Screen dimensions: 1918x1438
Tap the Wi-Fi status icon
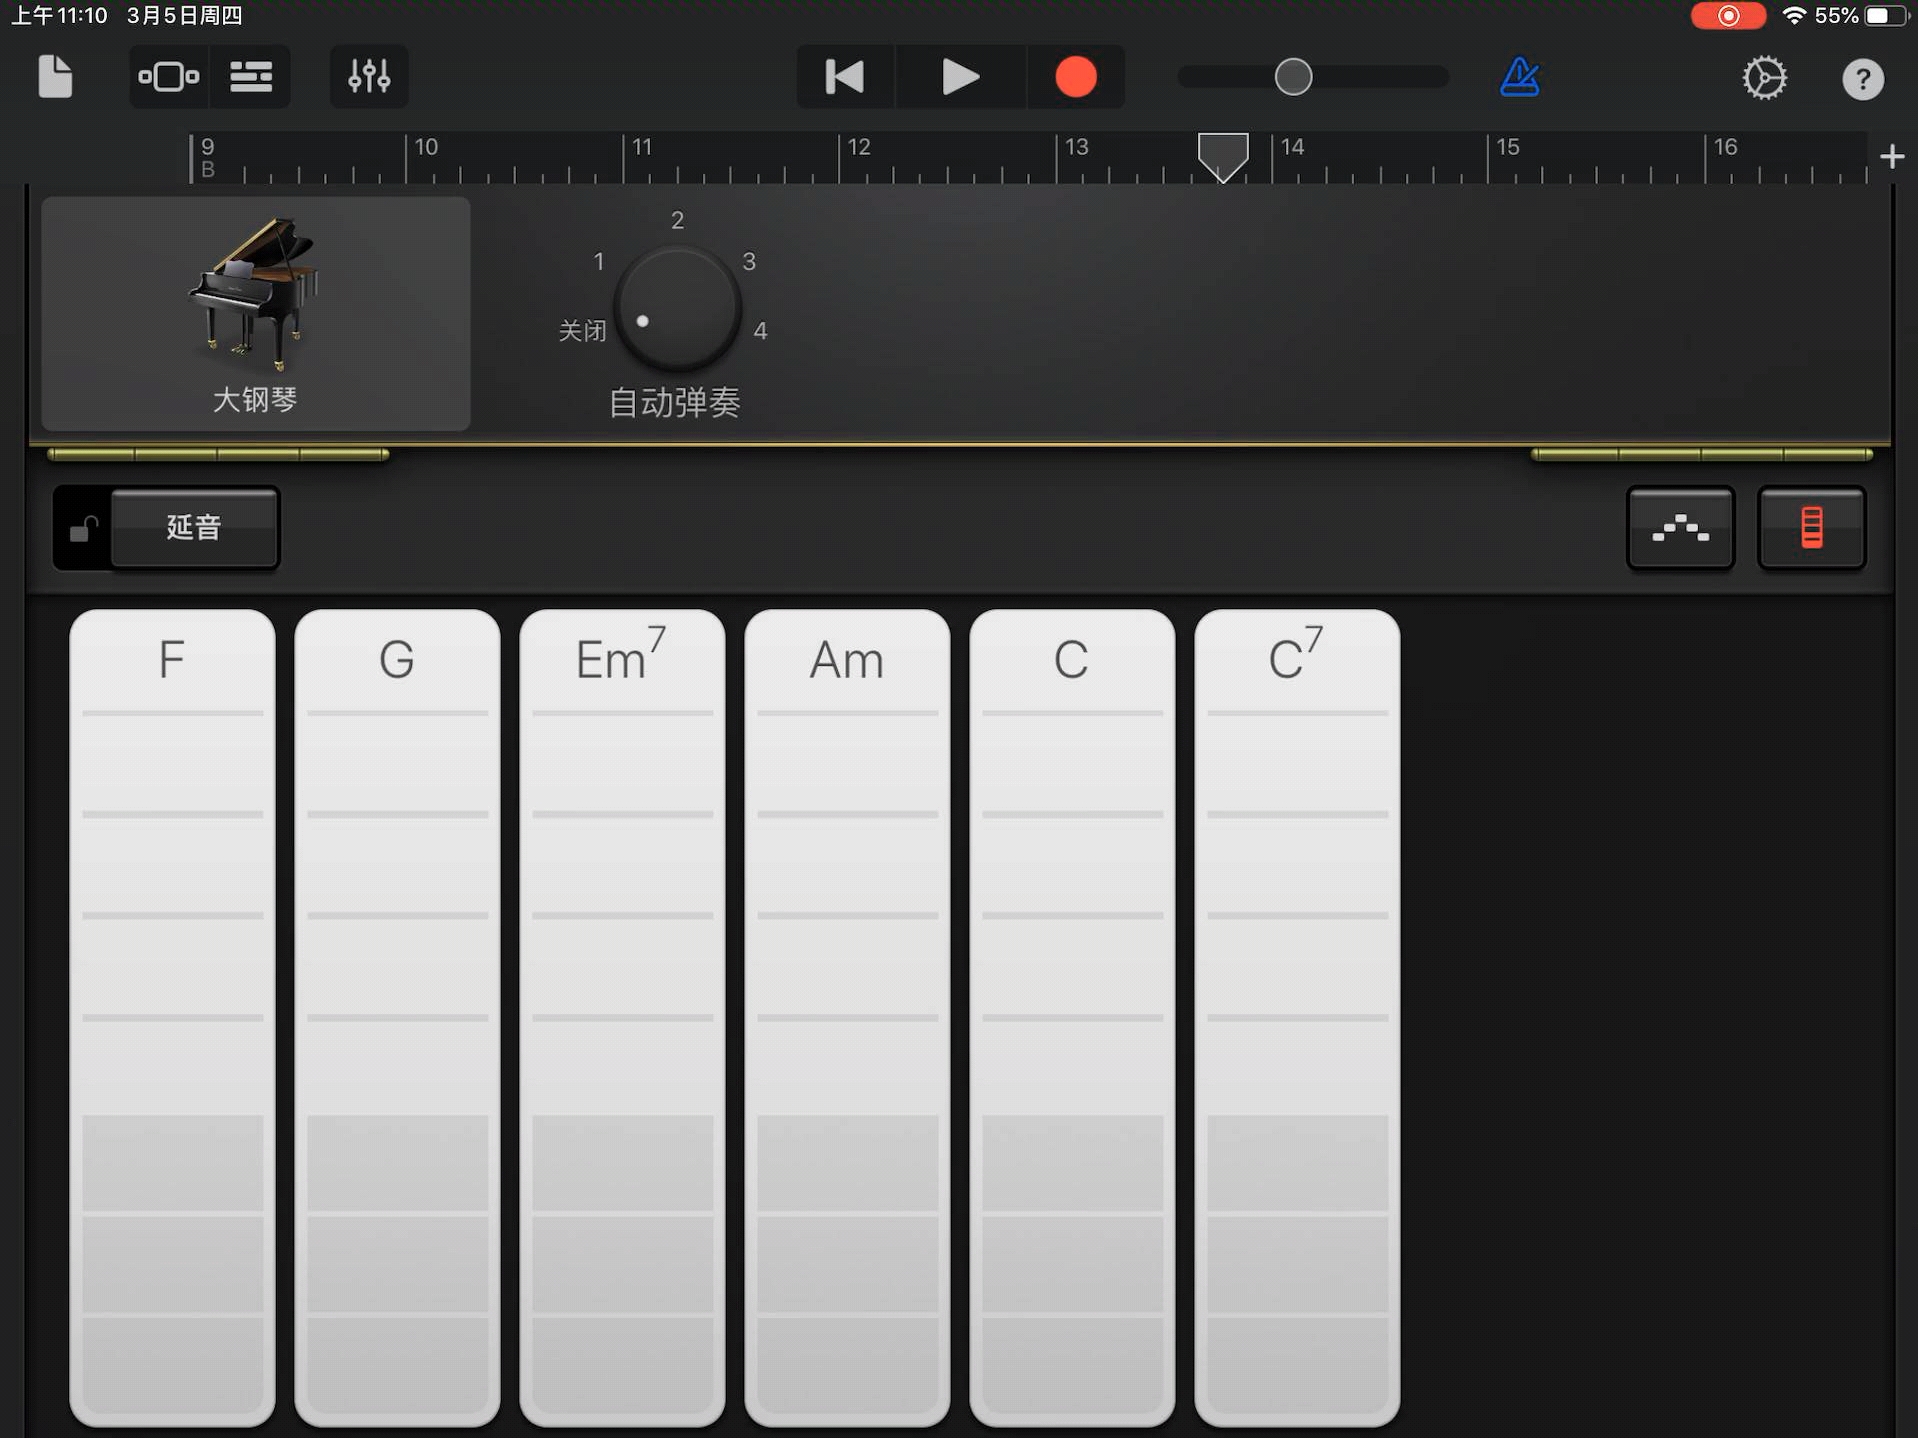1795,16
